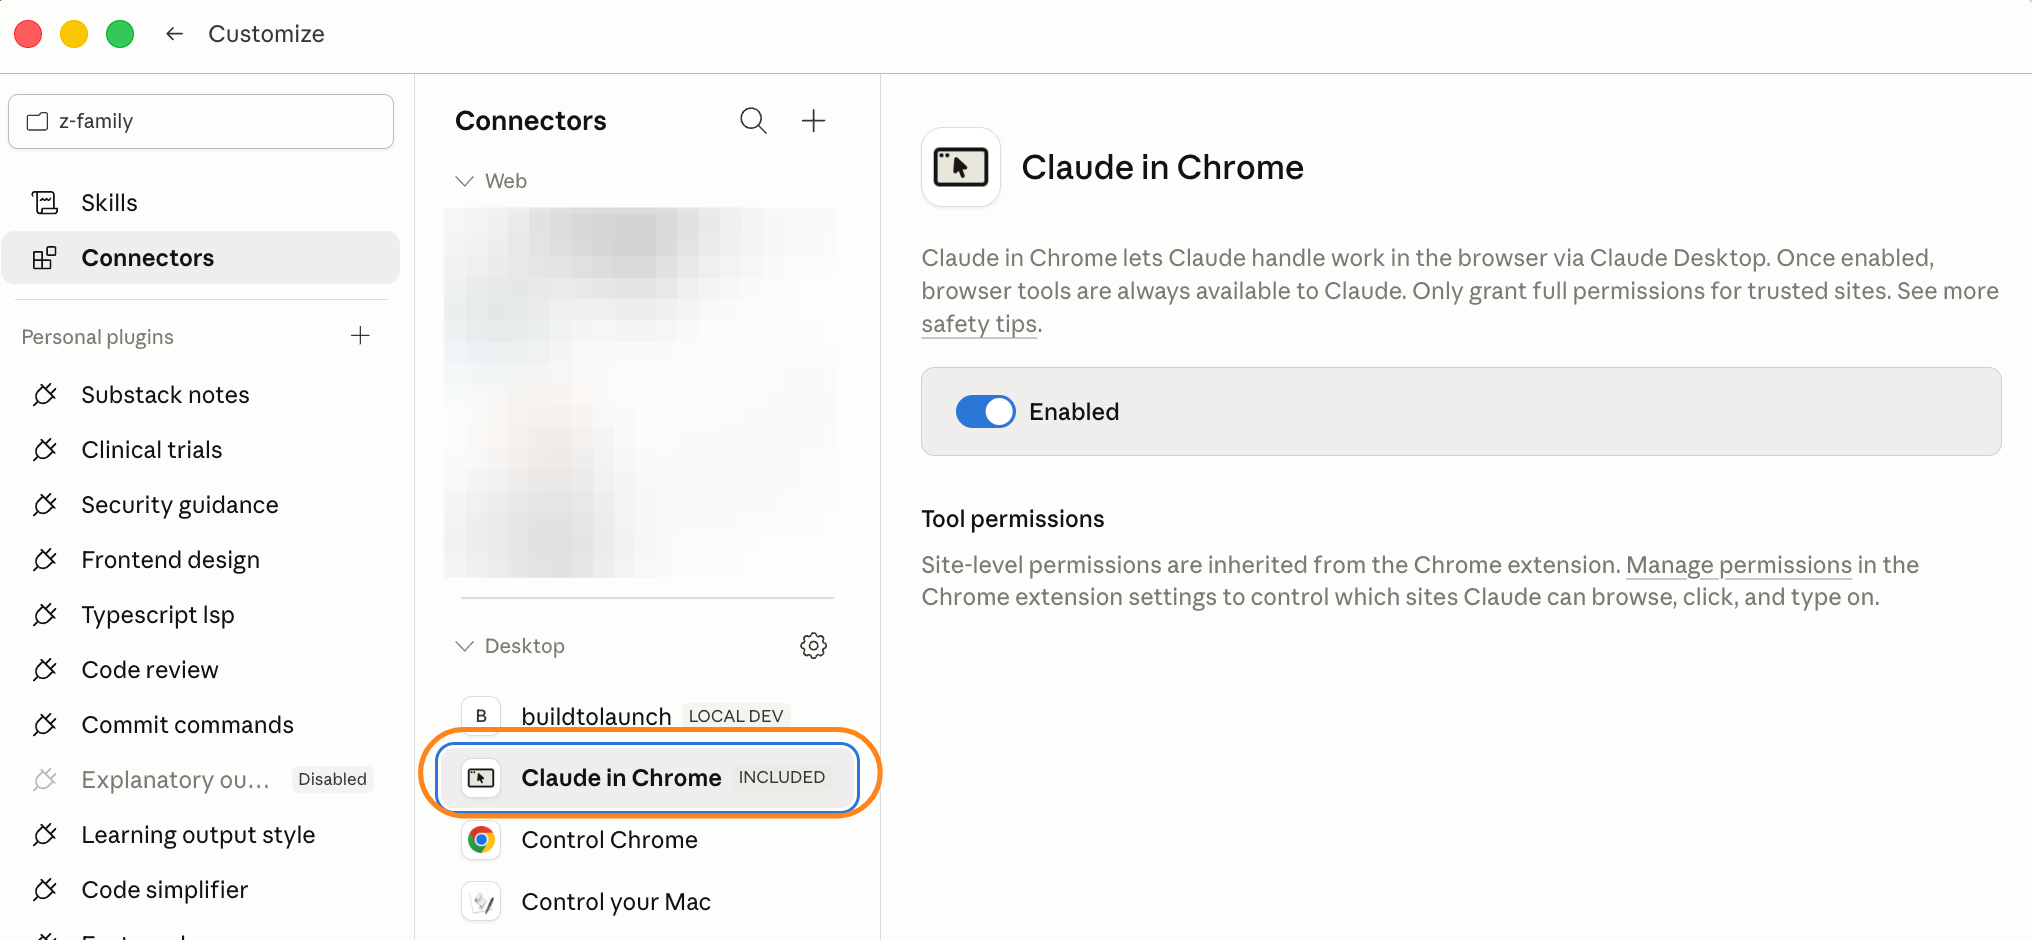Collapse the Desktop connectors section
This screenshot has width=2032, height=940.
[464, 646]
